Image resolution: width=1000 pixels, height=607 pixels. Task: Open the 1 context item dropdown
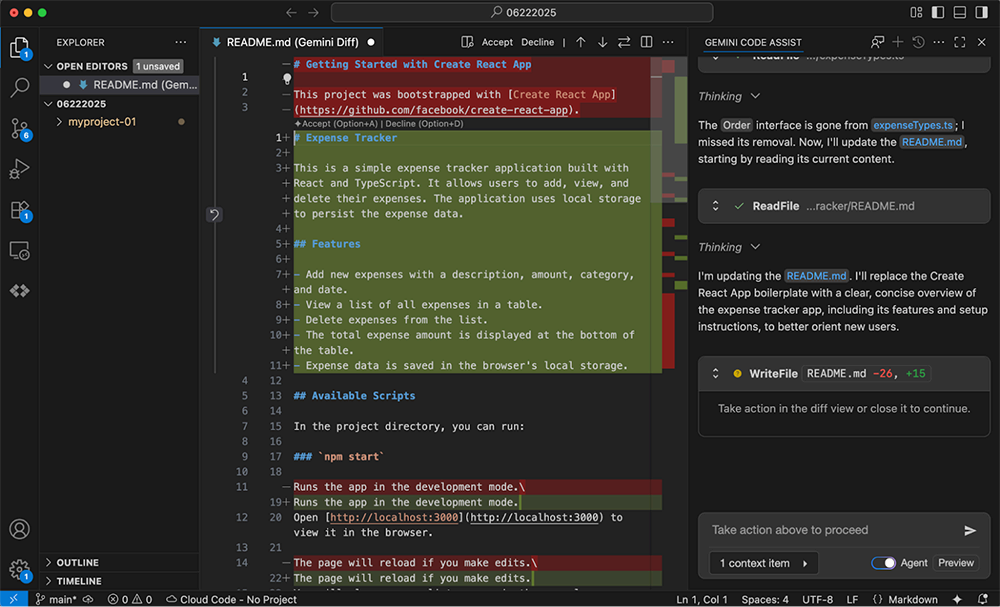click(x=763, y=563)
